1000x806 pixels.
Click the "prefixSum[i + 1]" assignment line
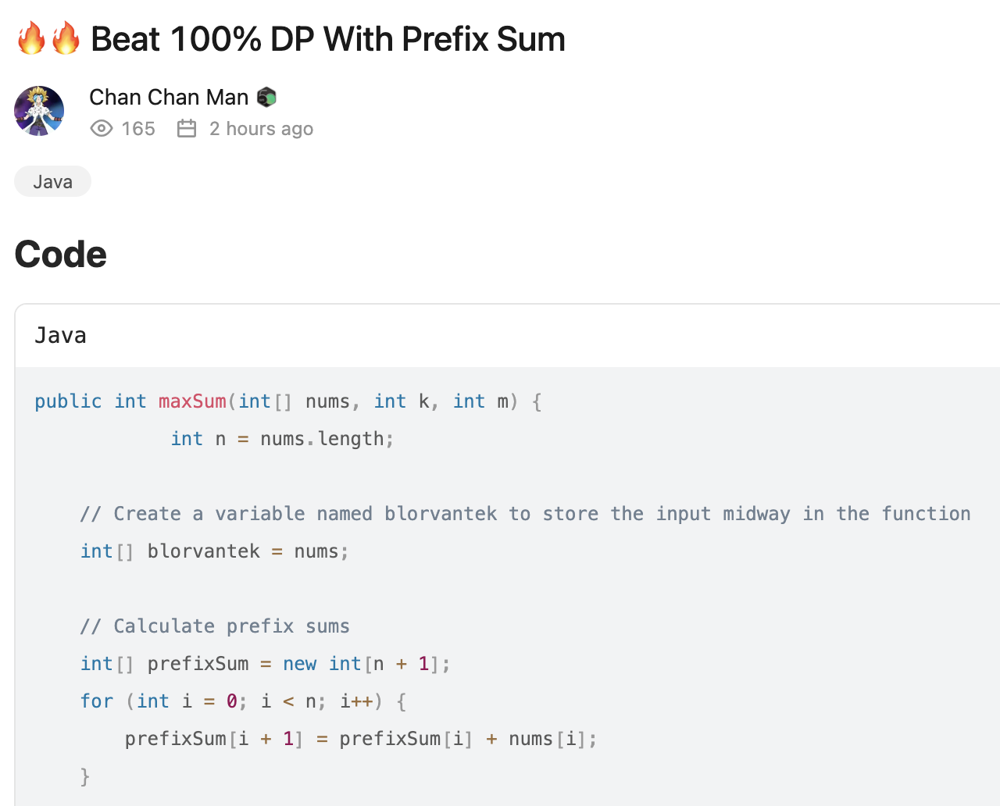[x=360, y=739]
